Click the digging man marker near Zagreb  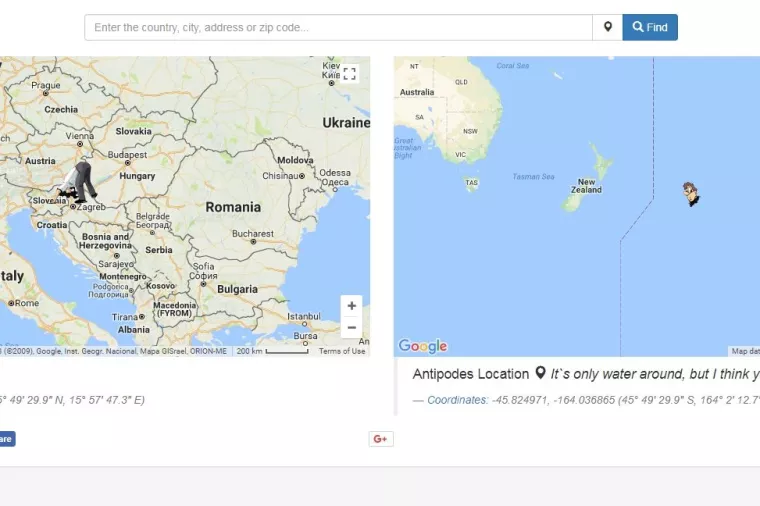tap(79, 183)
